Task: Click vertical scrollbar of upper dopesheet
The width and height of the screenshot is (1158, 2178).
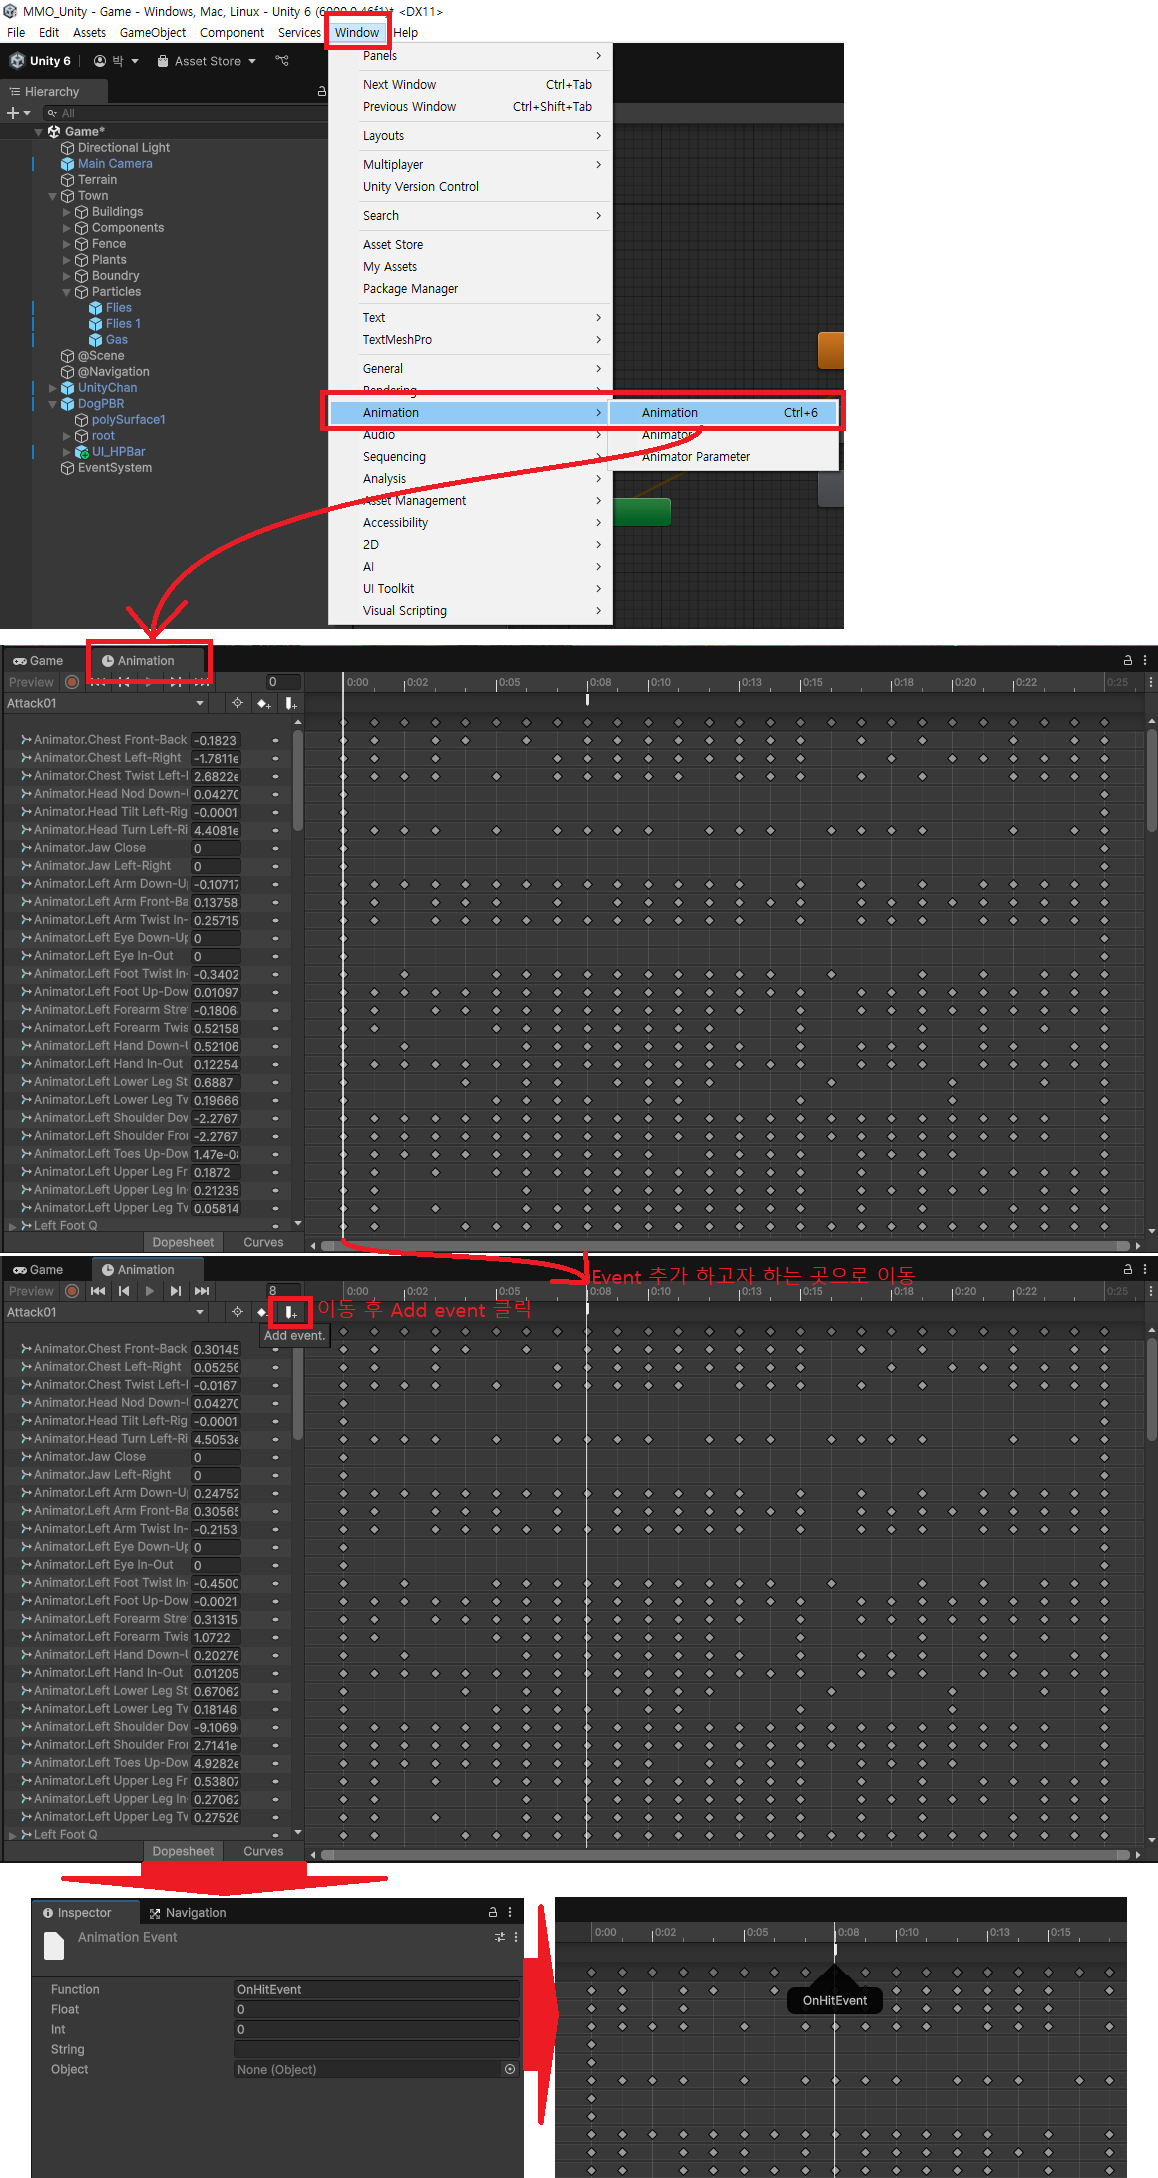Action: click(x=1152, y=780)
